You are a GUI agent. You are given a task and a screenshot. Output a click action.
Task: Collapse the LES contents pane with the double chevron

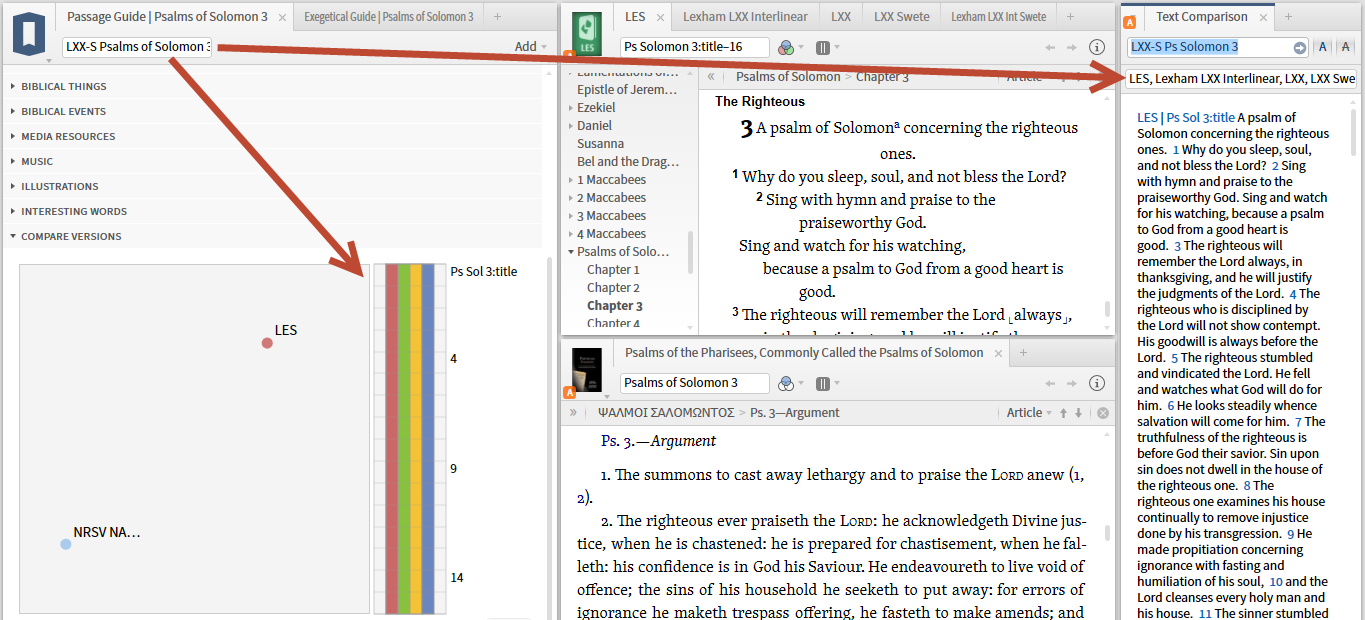711,77
